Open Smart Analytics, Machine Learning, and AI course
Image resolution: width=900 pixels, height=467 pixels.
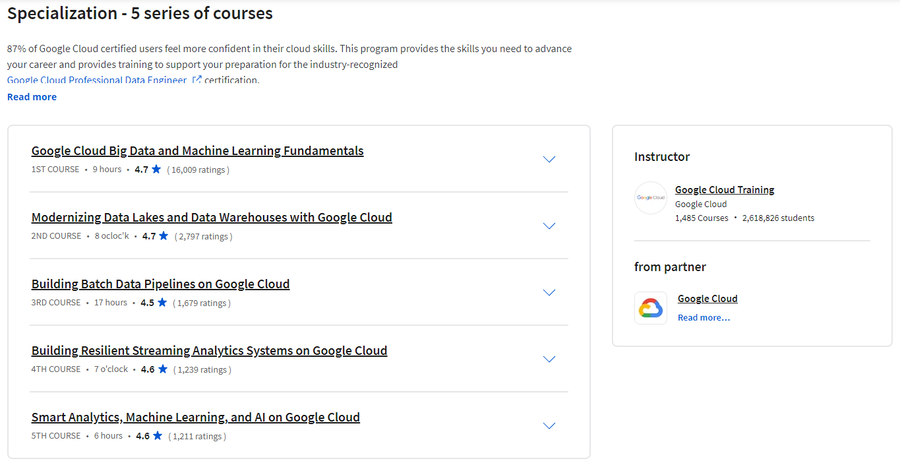(196, 417)
